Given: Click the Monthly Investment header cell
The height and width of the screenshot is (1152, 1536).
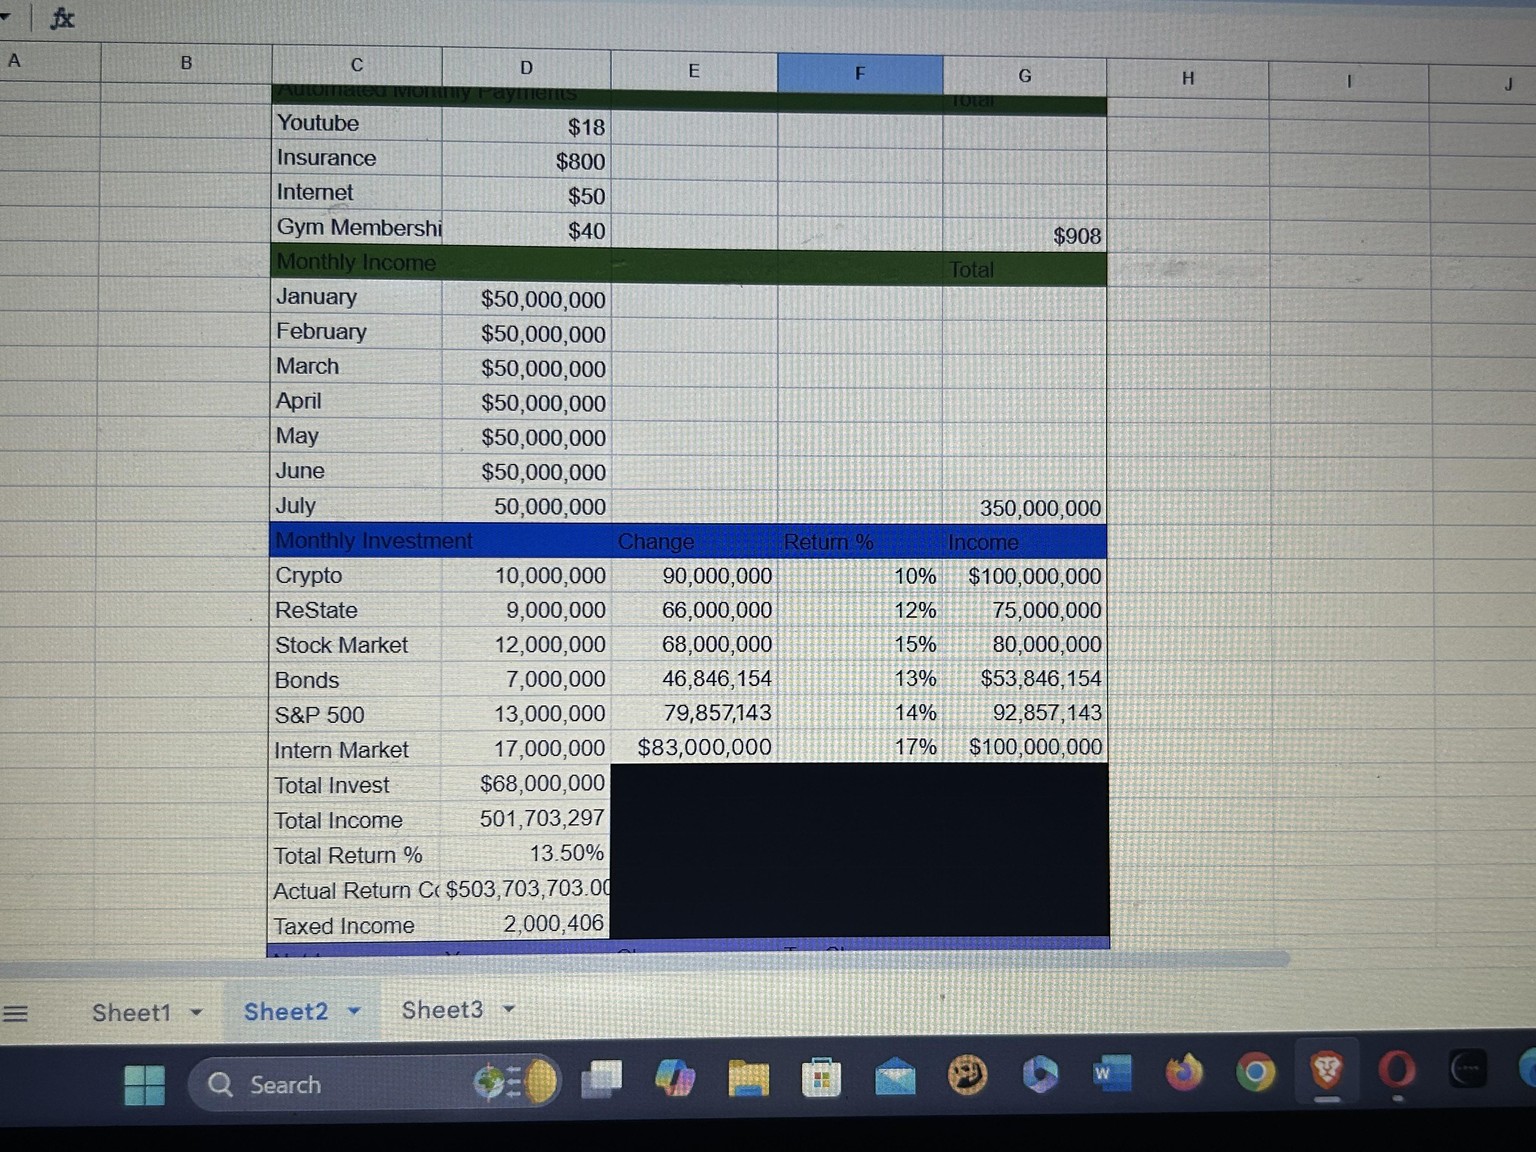Looking at the screenshot, I should pyautogui.click(x=357, y=541).
